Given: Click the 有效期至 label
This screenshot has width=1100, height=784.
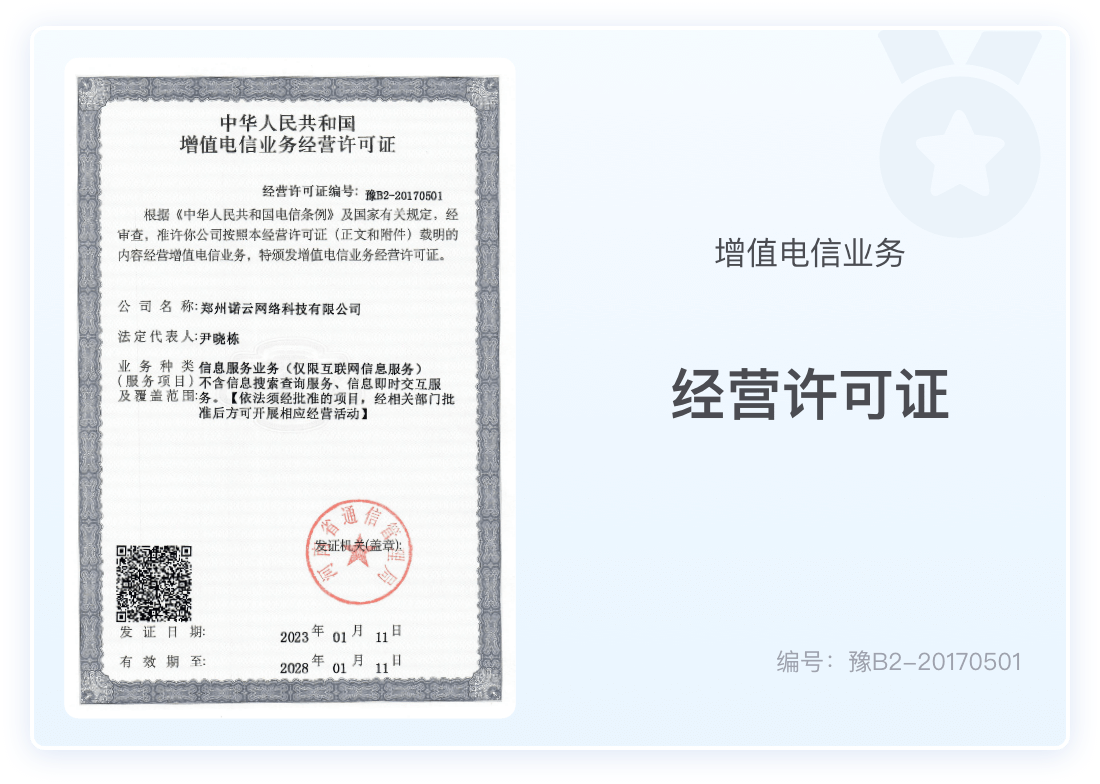Looking at the screenshot, I should coord(162,662).
